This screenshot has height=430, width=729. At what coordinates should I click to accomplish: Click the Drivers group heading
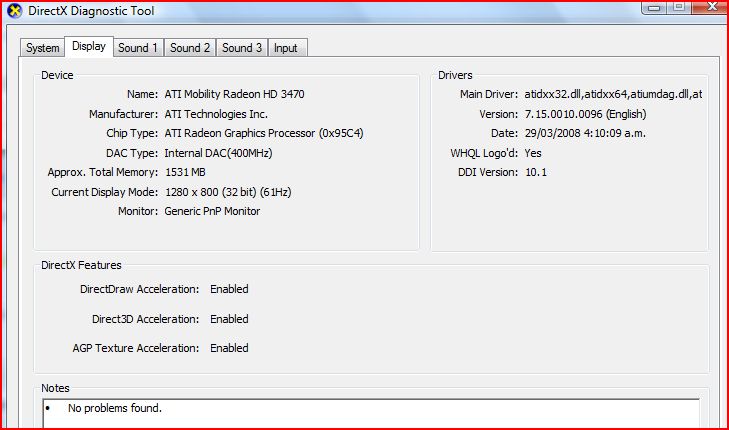(455, 75)
